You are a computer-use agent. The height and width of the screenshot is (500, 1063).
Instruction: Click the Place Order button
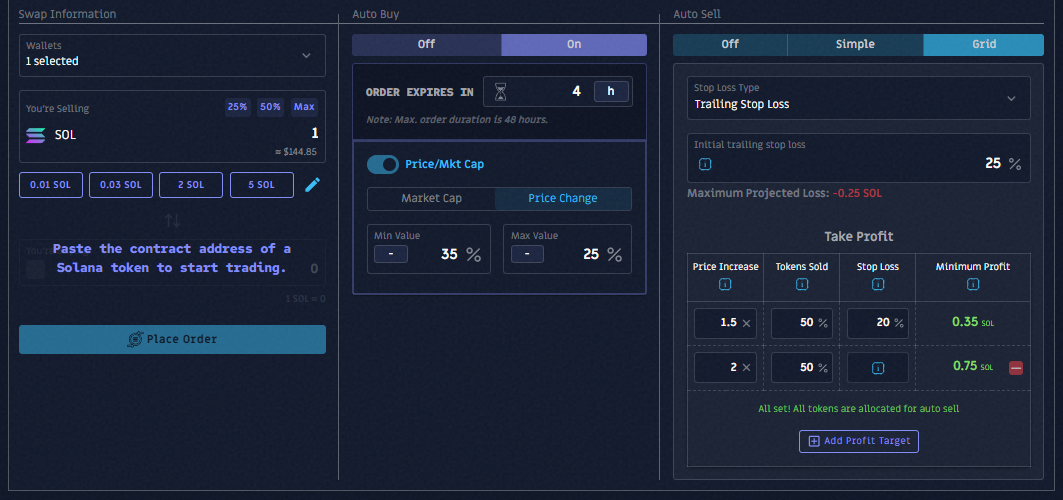coord(172,339)
